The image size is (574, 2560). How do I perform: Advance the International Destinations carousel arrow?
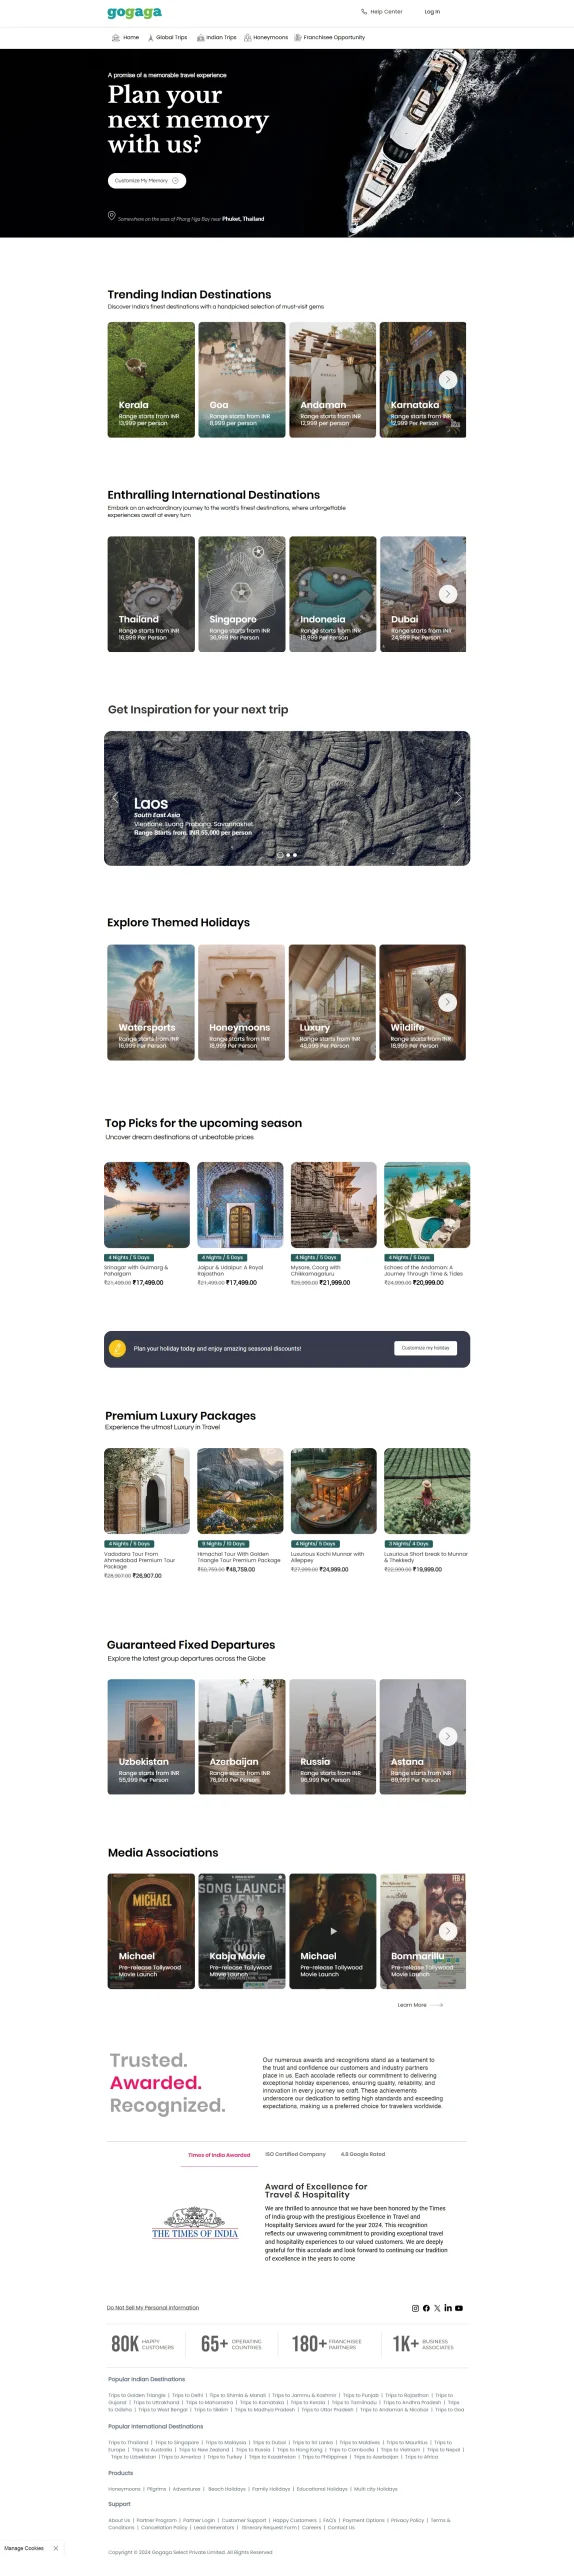(448, 593)
